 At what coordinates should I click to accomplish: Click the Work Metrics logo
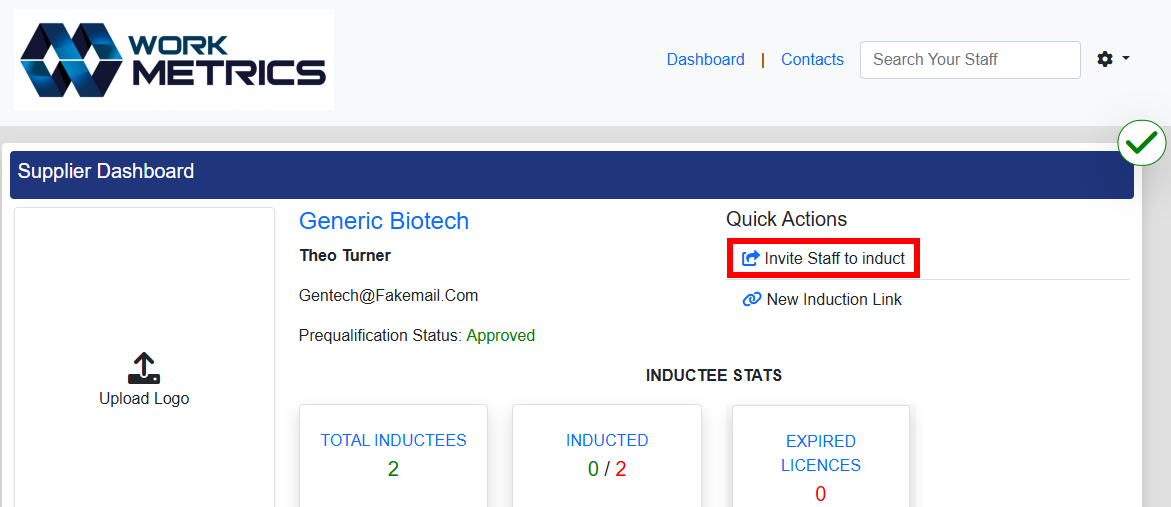[x=173, y=59]
